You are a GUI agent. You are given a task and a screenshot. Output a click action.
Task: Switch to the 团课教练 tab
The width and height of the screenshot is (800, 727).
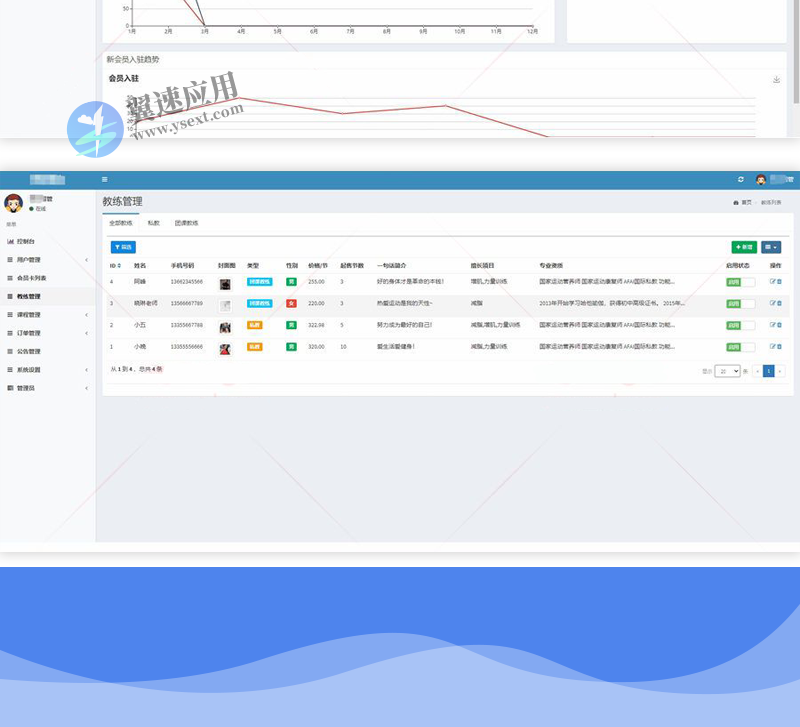coord(186,223)
